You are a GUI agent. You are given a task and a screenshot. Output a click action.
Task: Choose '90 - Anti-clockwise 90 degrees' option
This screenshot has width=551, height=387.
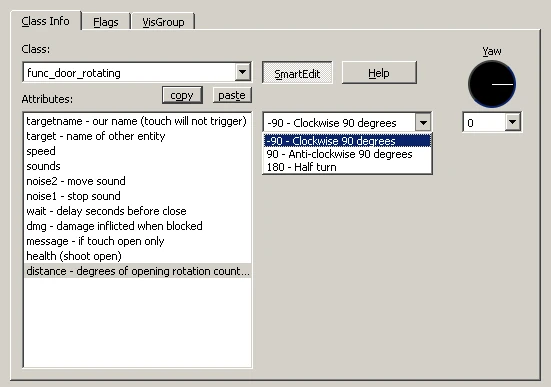[x=347, y=154]
